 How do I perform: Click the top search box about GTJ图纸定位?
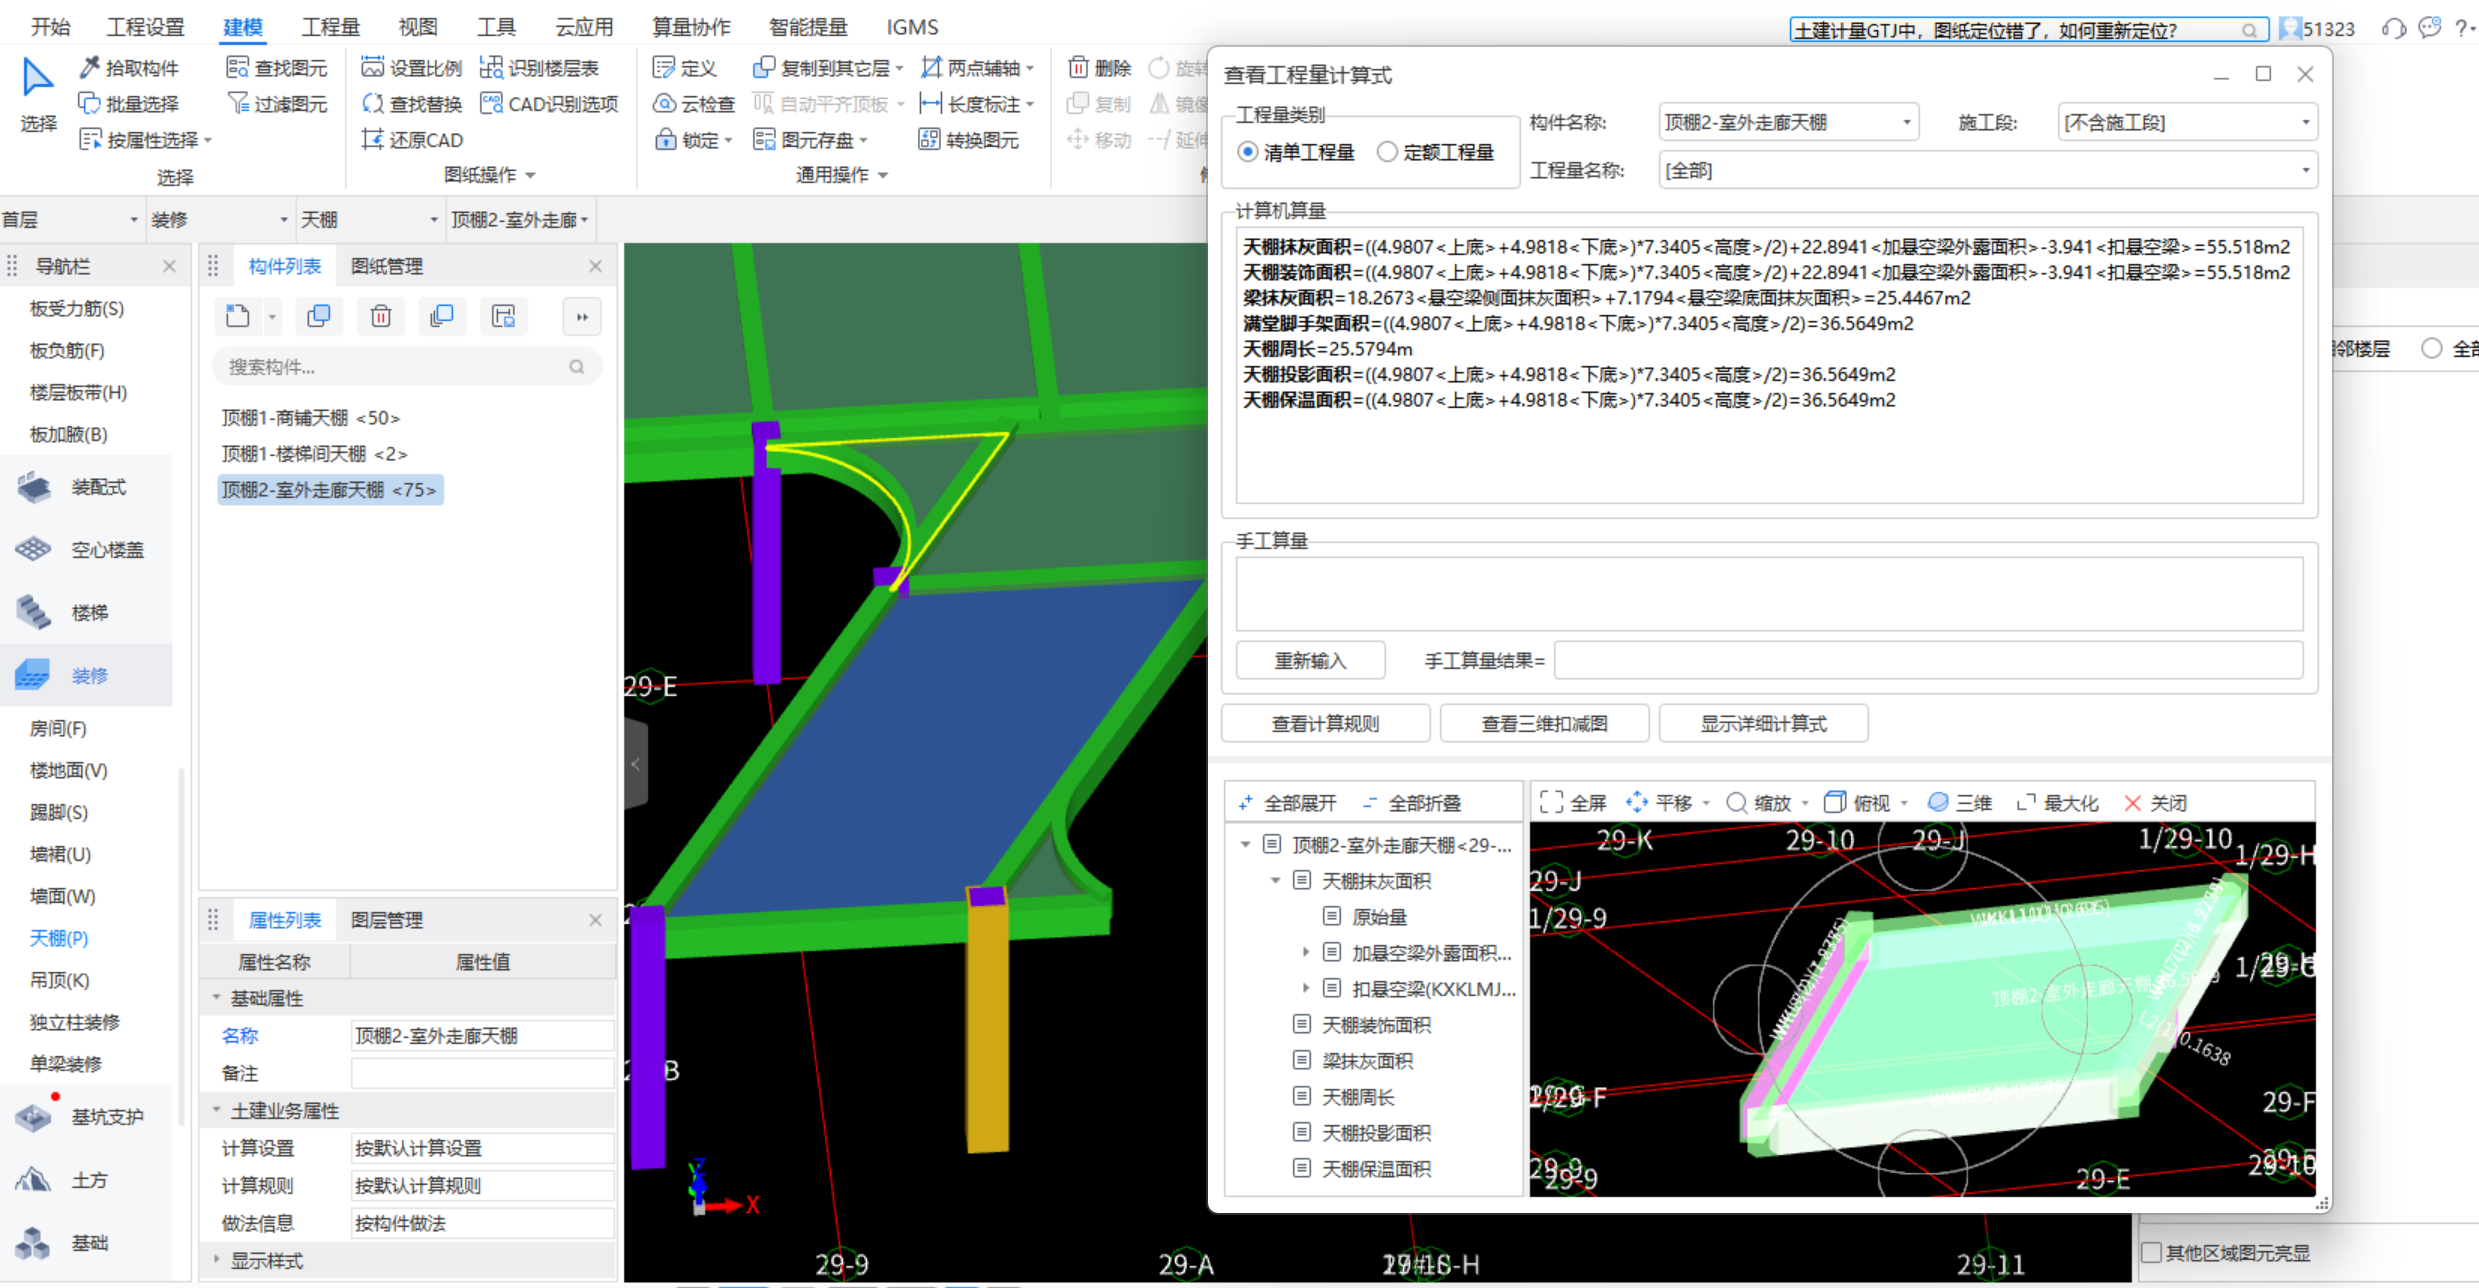[2027, 29]
